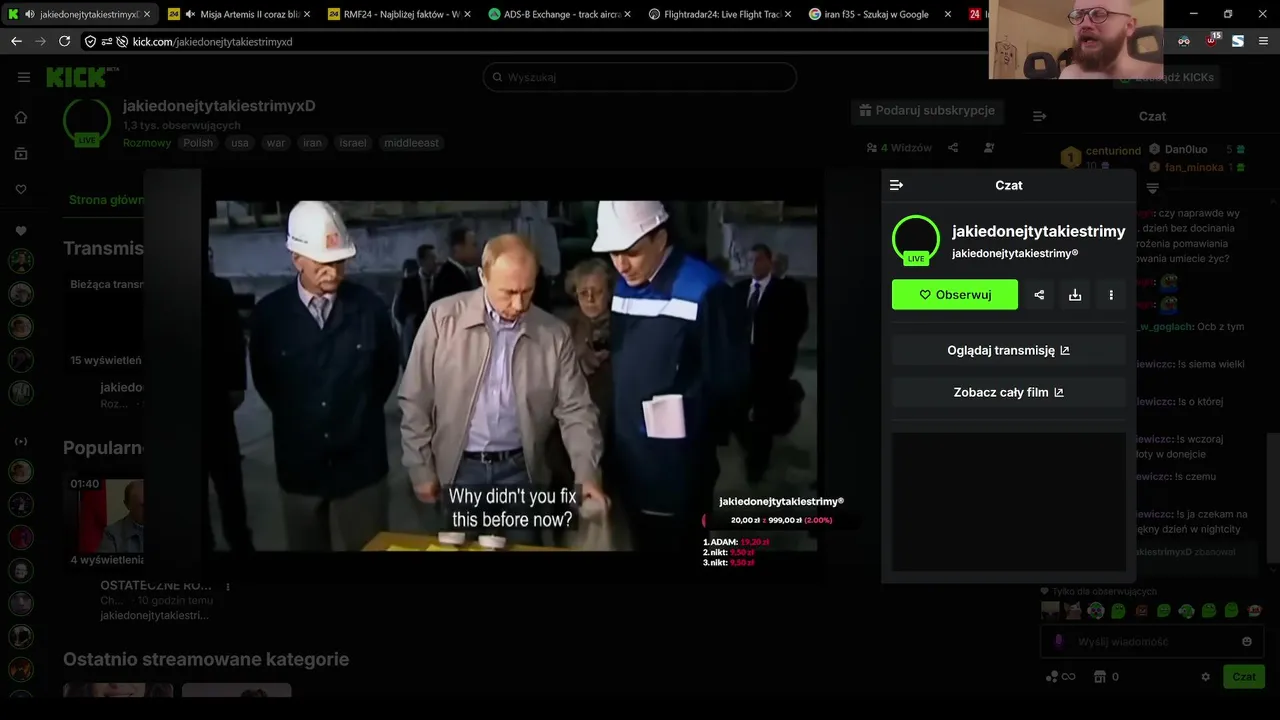Click the war tag
This screenshot has height=720, width=1280.
coord(276,143)
